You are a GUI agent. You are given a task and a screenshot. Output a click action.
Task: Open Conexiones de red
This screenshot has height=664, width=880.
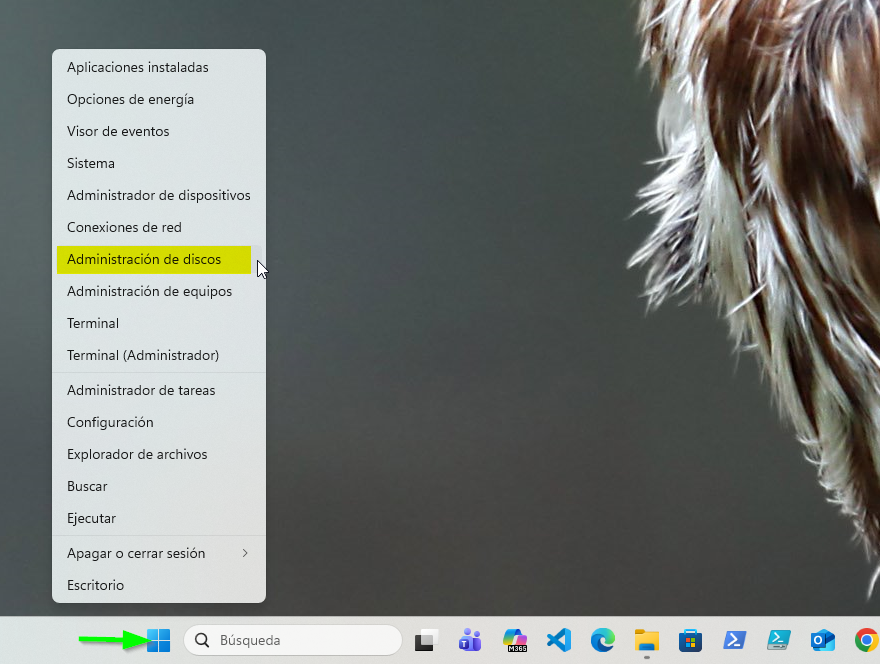coord(124,227)
